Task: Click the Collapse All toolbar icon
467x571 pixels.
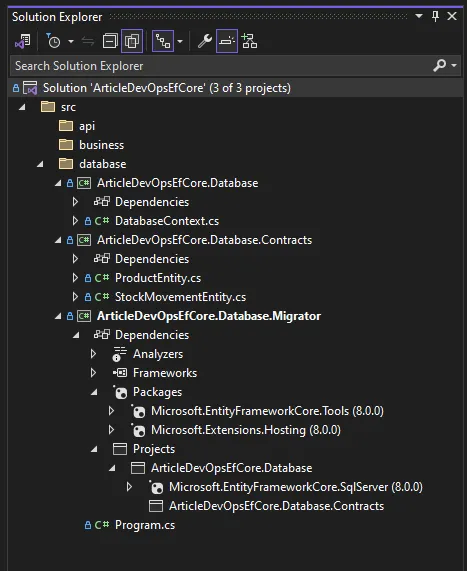Action: [x=110, y=41]
